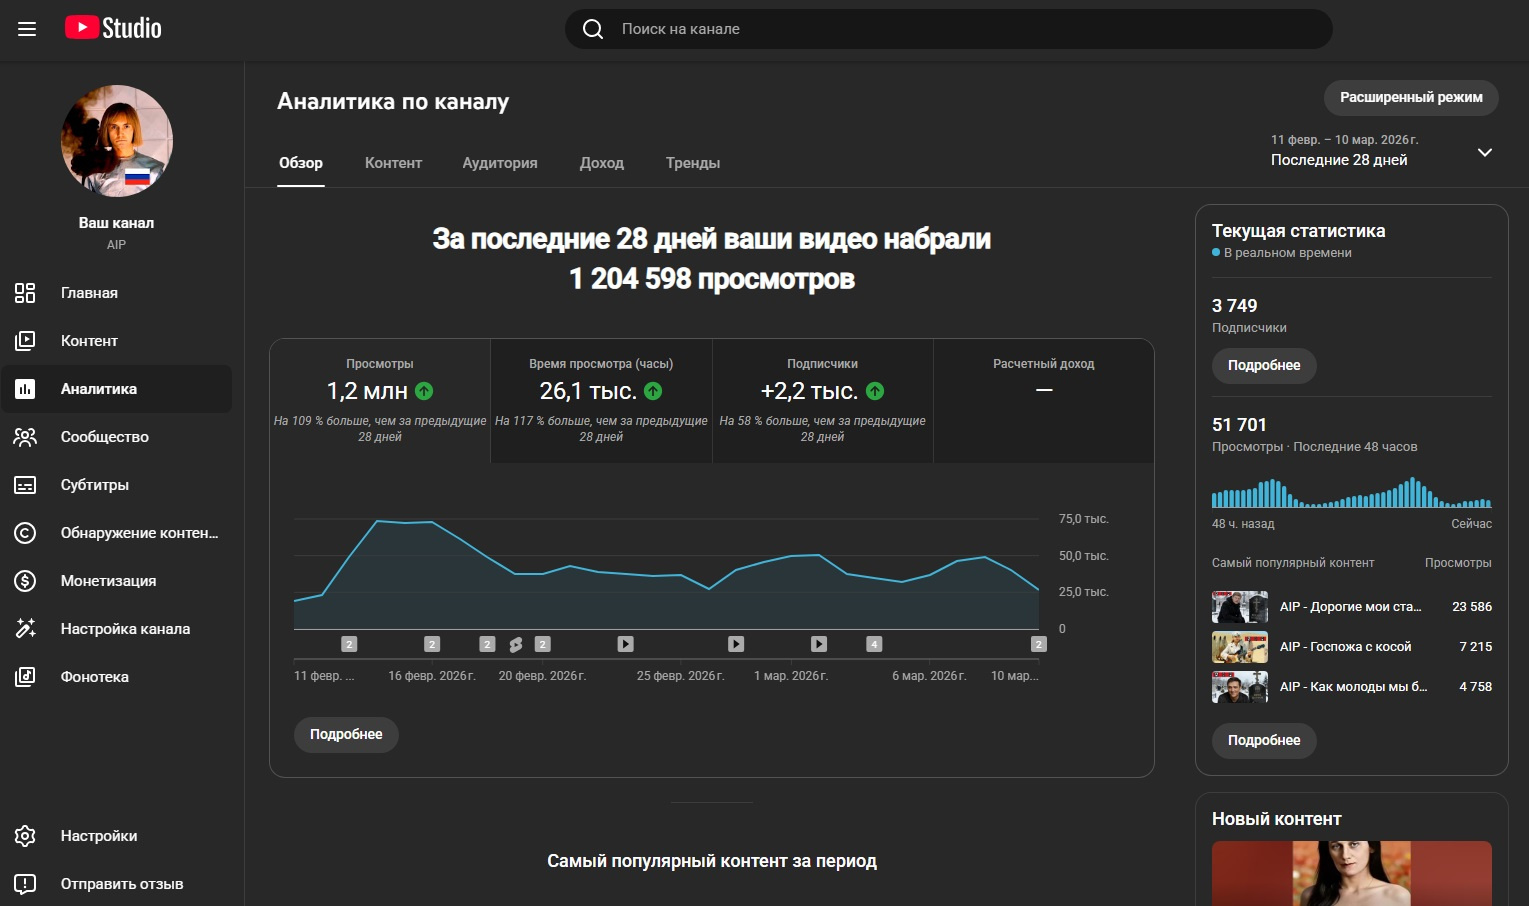
Task: Select the Просмотры metric card
Action: pos(380,401)
